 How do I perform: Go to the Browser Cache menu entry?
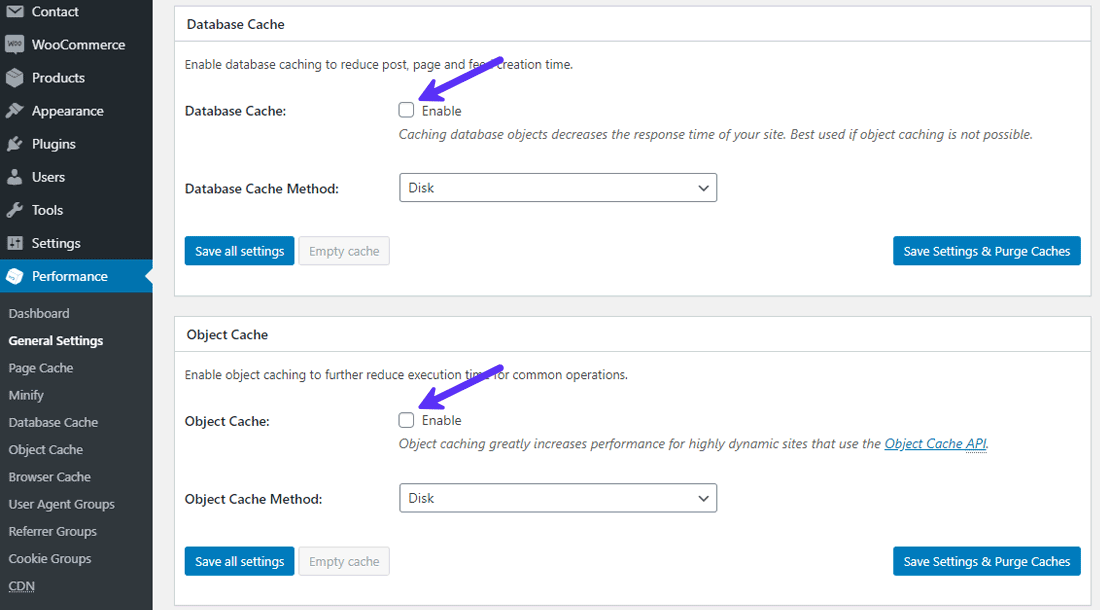coord(49,476)
